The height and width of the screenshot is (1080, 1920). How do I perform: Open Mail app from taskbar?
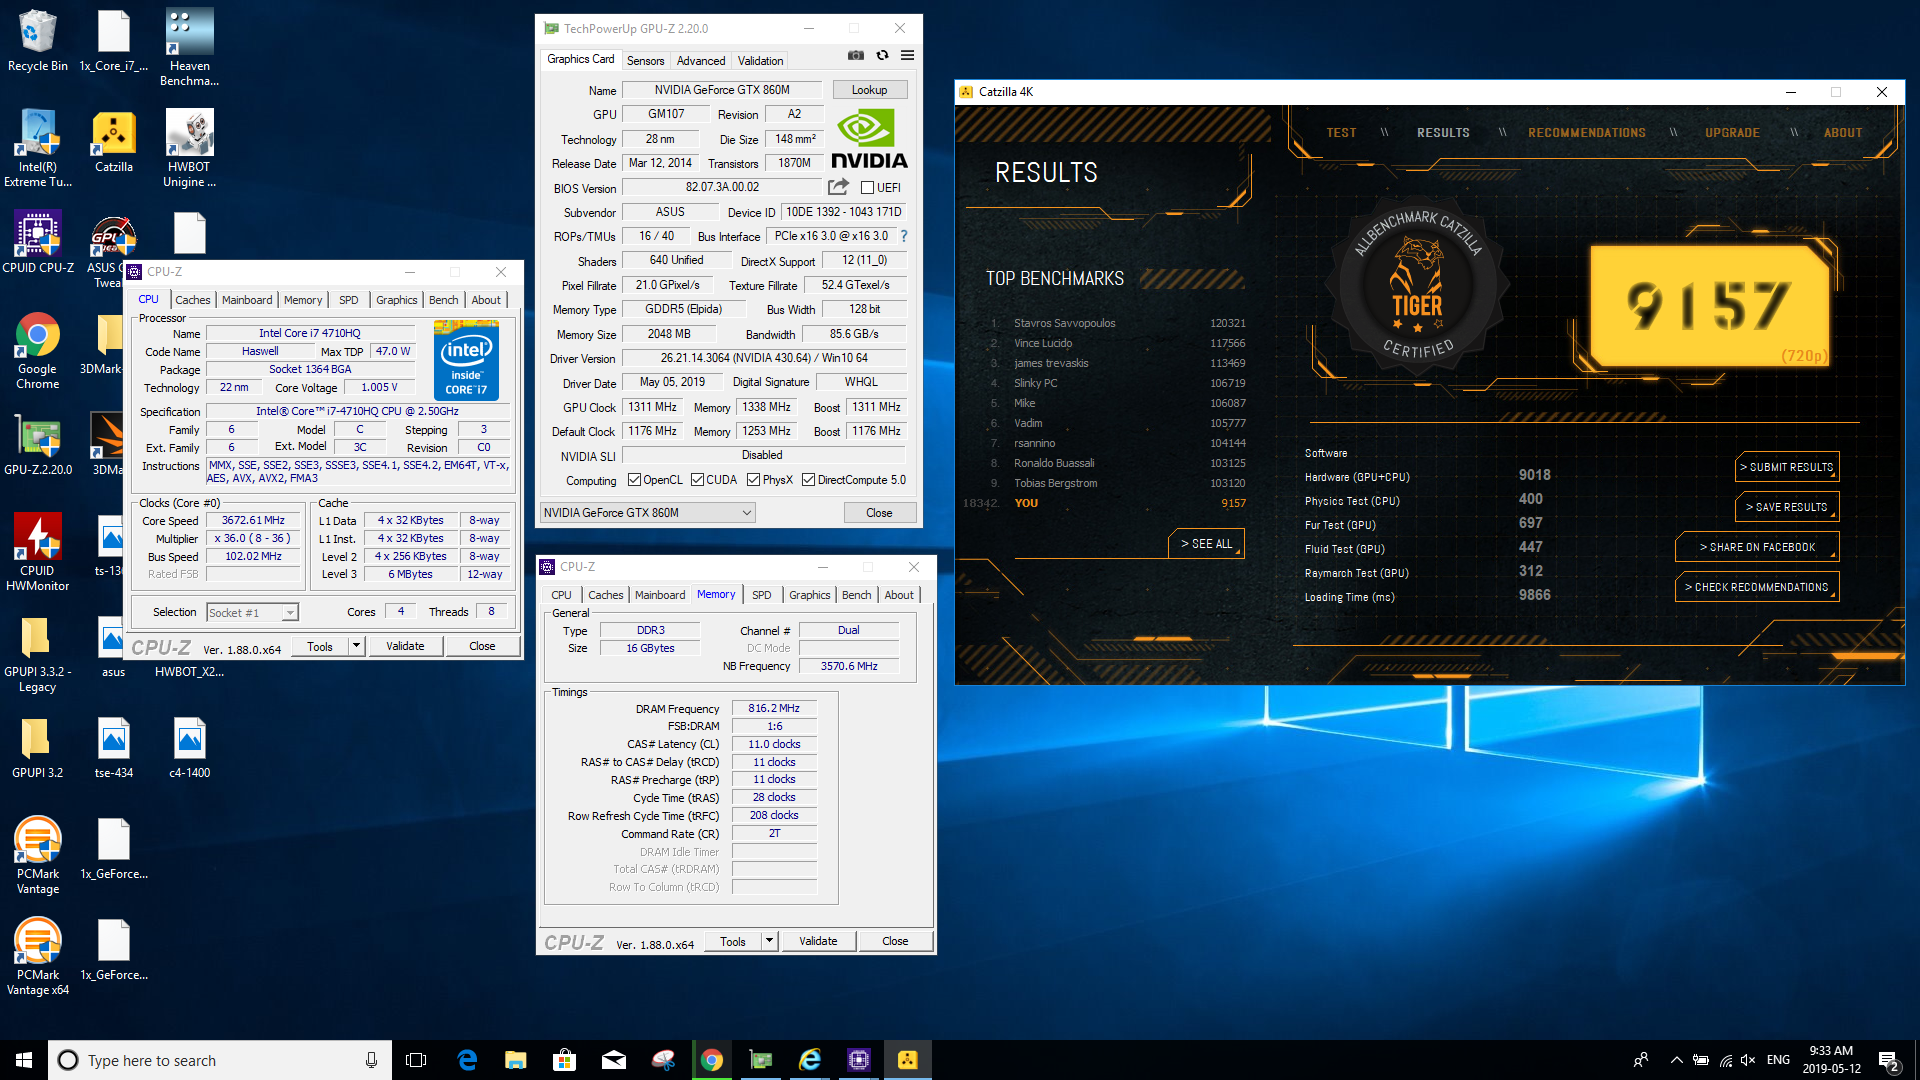613,1060
